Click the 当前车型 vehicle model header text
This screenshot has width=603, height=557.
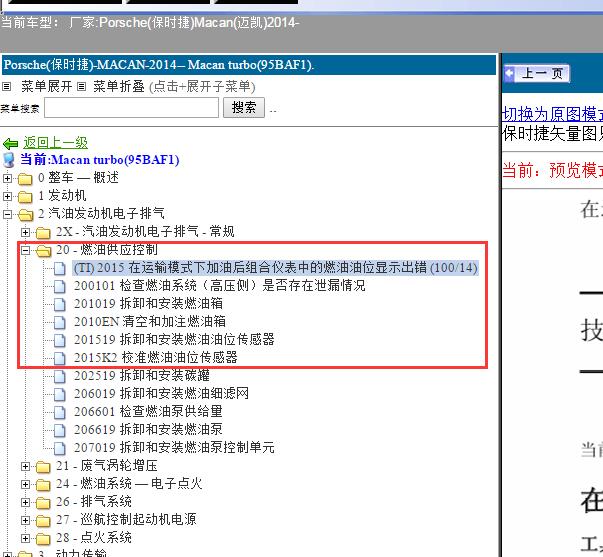pyautogui.click(x=150, y=23)
